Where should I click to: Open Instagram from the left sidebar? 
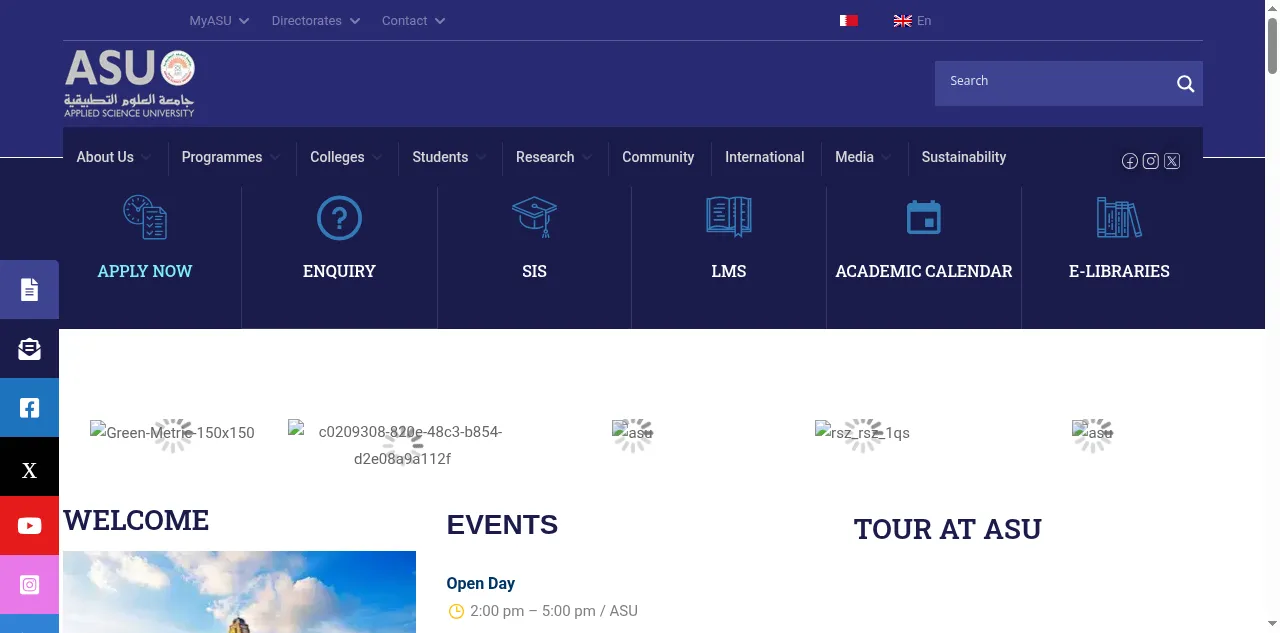pyautogui.click(x=29, y=585)
